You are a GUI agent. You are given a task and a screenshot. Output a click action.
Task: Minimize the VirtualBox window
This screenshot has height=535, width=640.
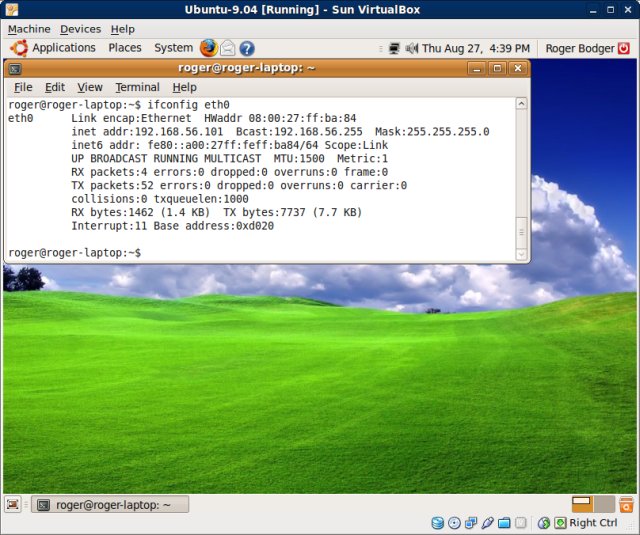(593, 10)
